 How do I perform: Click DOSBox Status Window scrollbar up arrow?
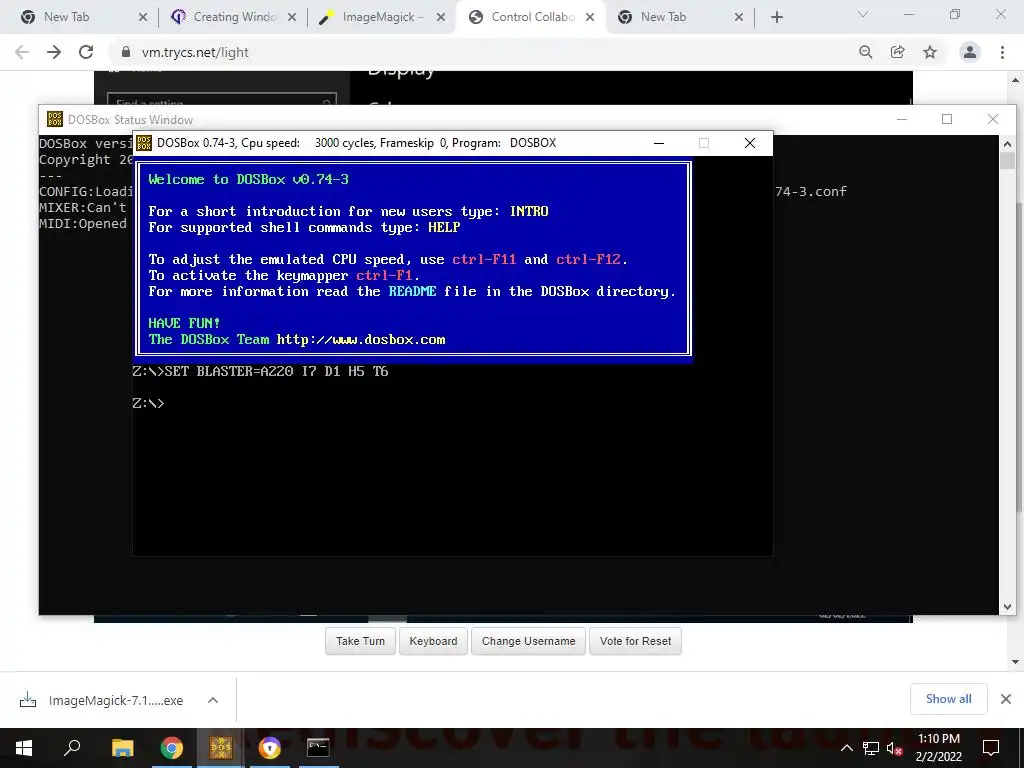click(x=1007, y=144)
